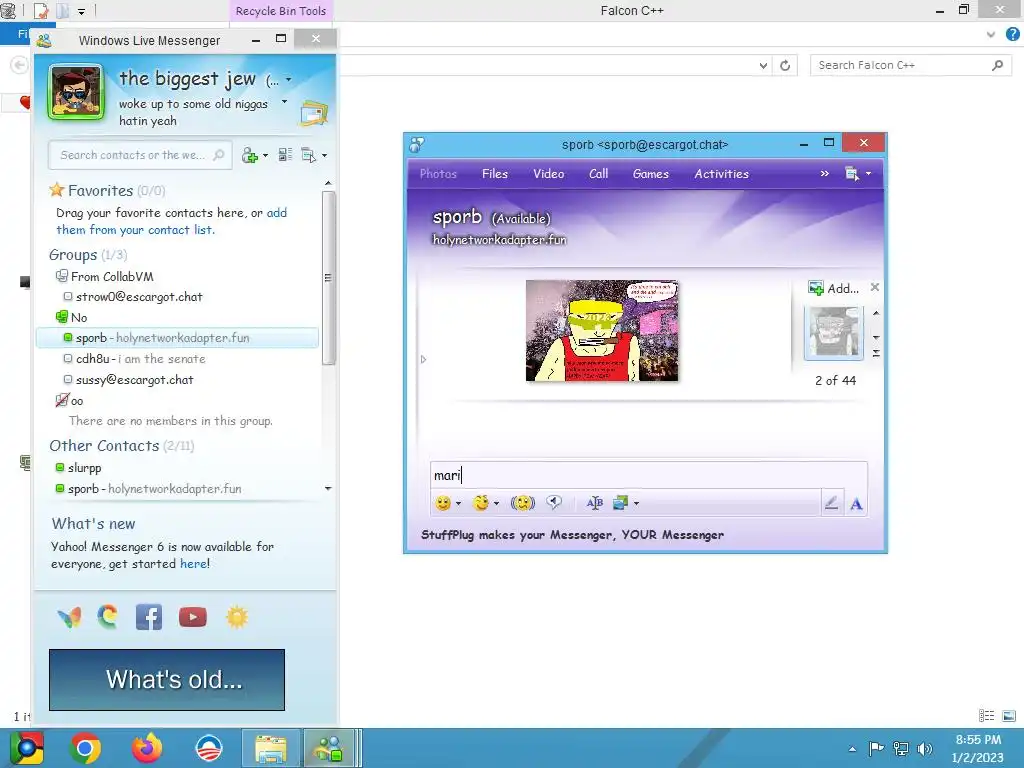Click the refresh button in Falcon C++ window

785,65
